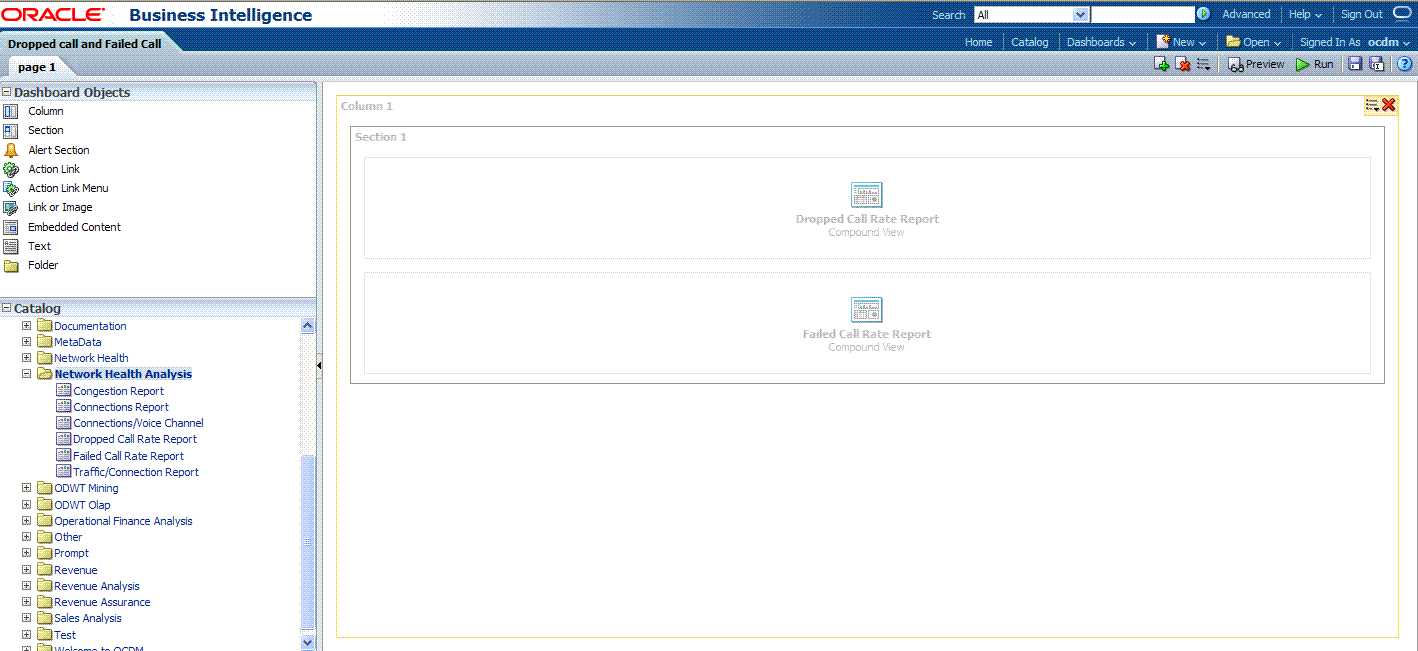Click the Save dashboard floppy icon
Image resolution: width=1418 pixels, height=651 pixels.
click(1355, 64)
